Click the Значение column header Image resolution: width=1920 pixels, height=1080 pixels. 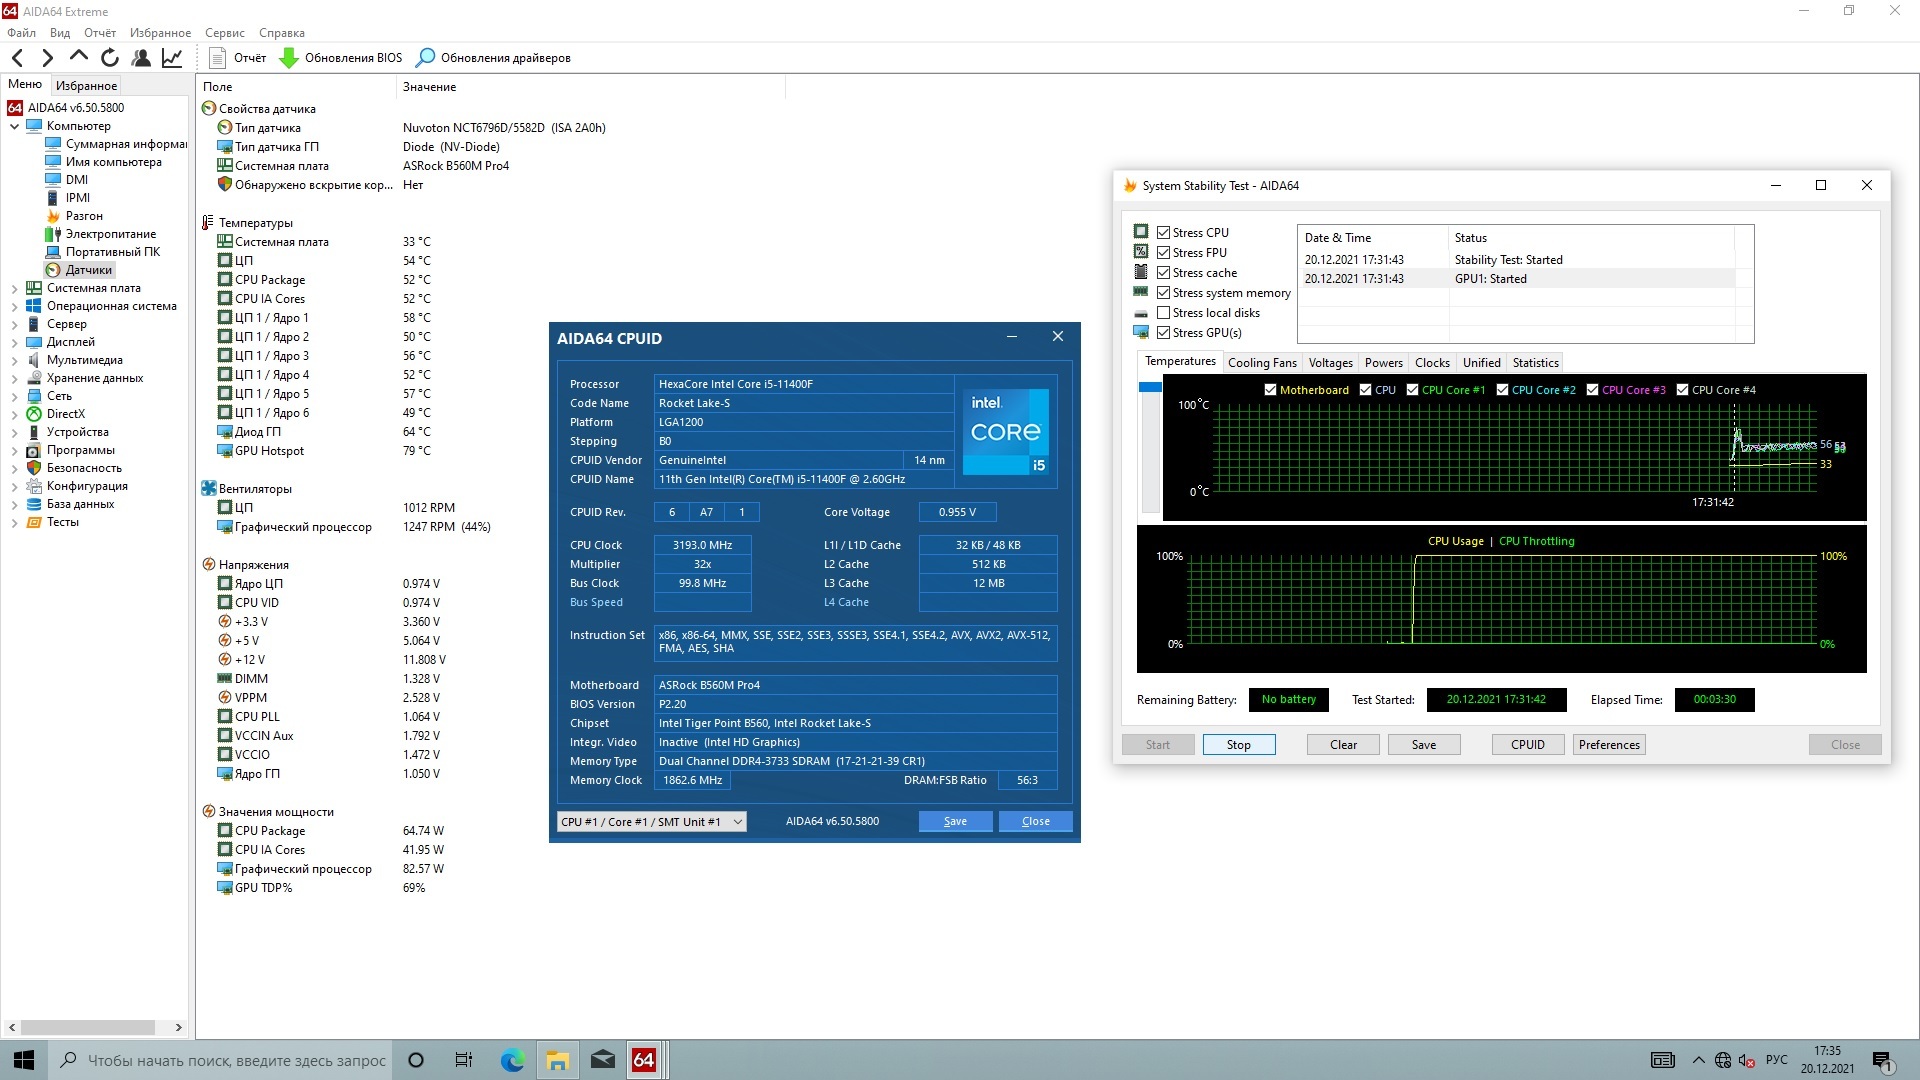coord(592,87)
